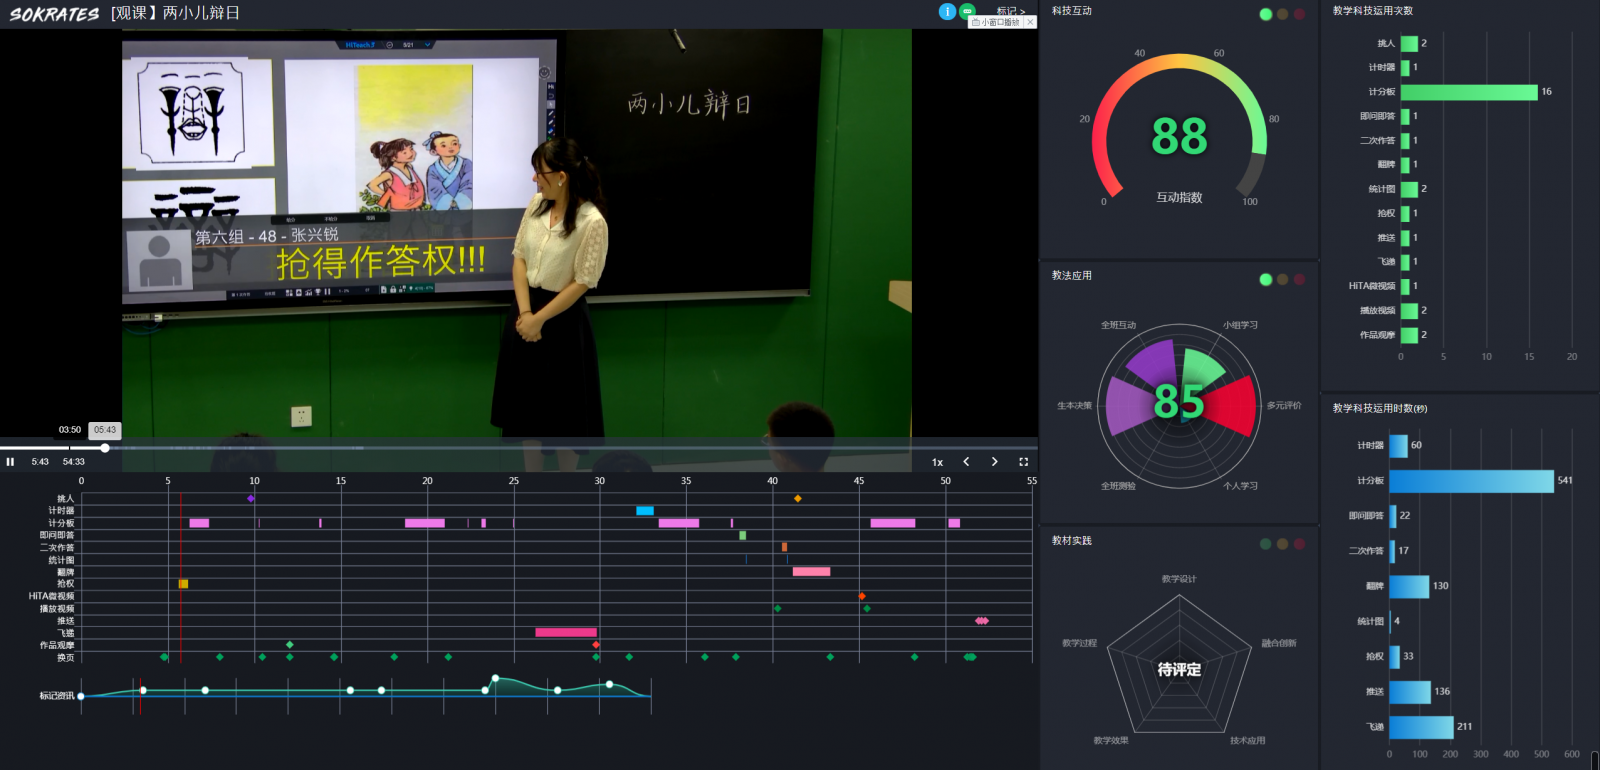
Task: Pause the lesson video playback
Action: [10, 462]
